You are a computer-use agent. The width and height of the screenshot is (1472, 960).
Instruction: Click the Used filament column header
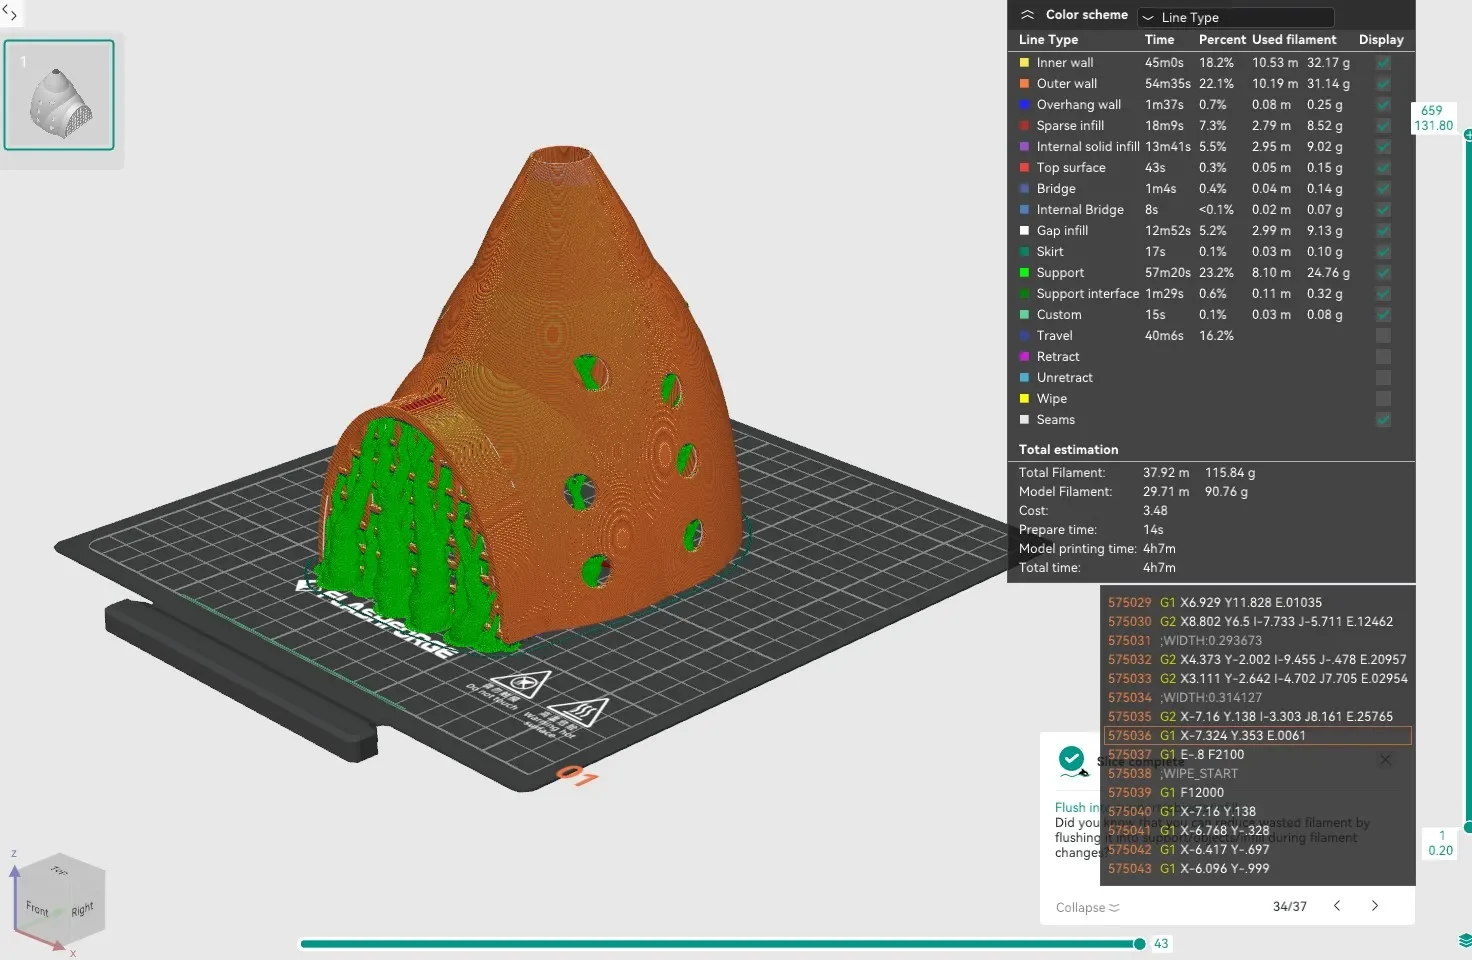(x=1294, y=40)
